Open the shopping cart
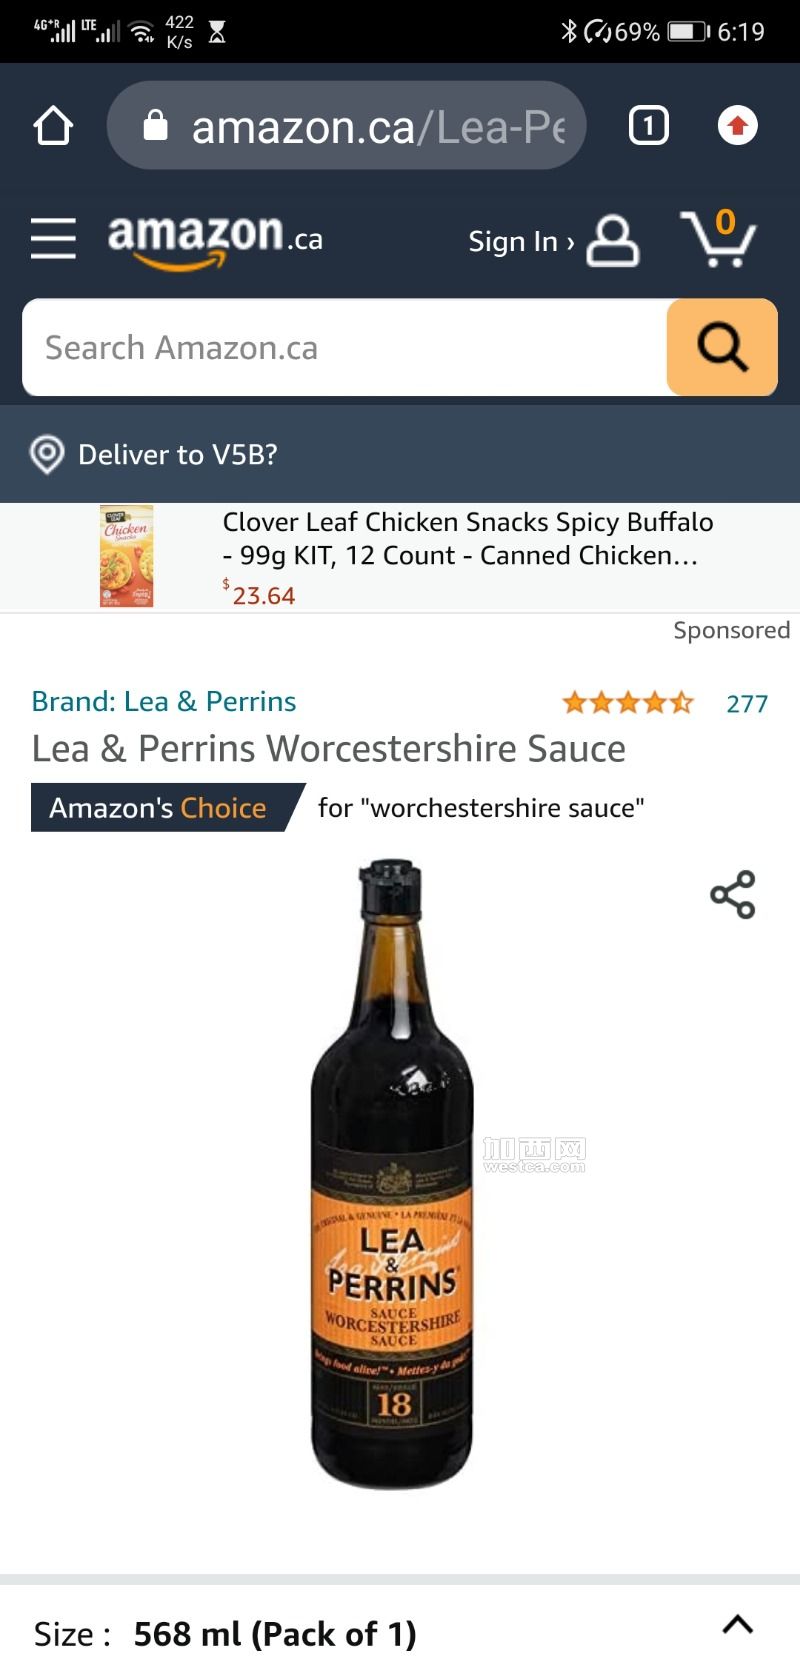This screenshot has height=1662, width=800. point(719,238)
